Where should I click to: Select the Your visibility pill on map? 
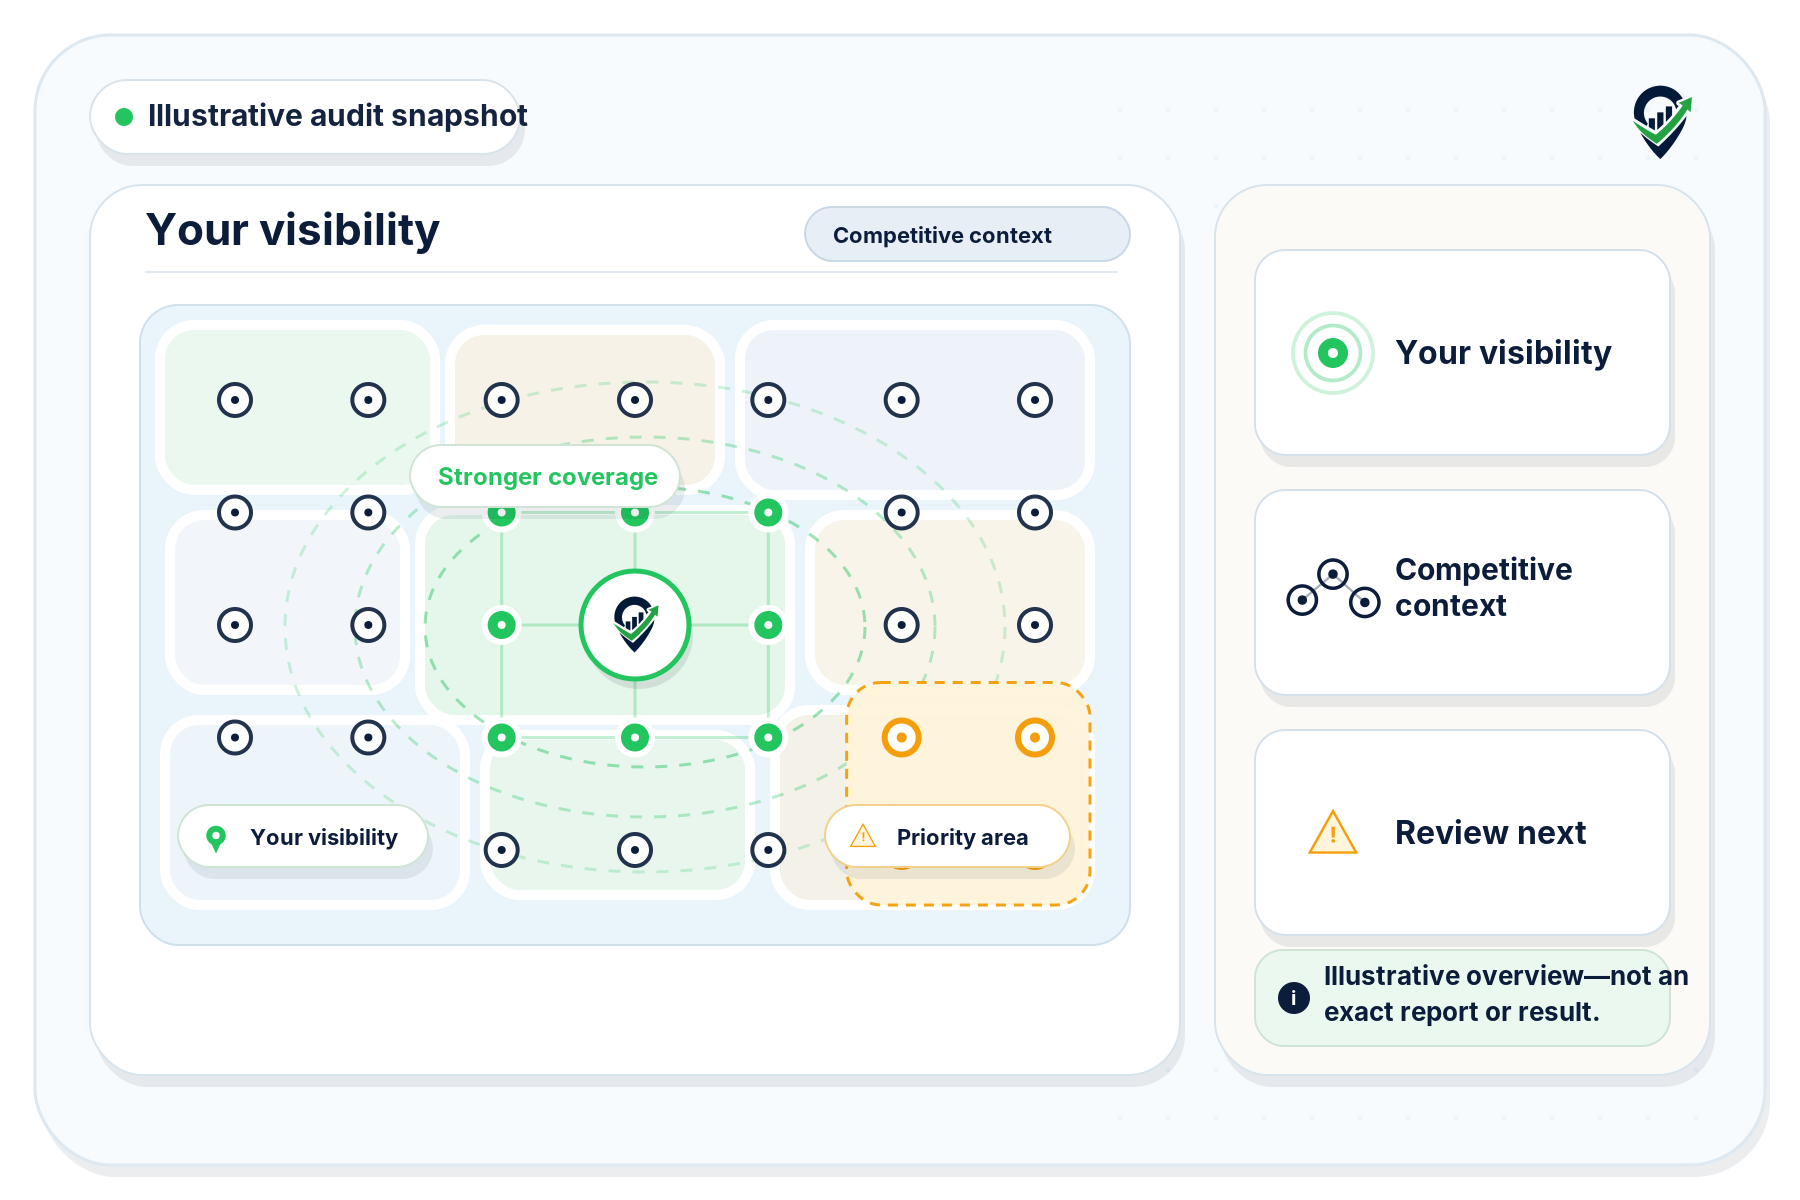pos(303,837)
